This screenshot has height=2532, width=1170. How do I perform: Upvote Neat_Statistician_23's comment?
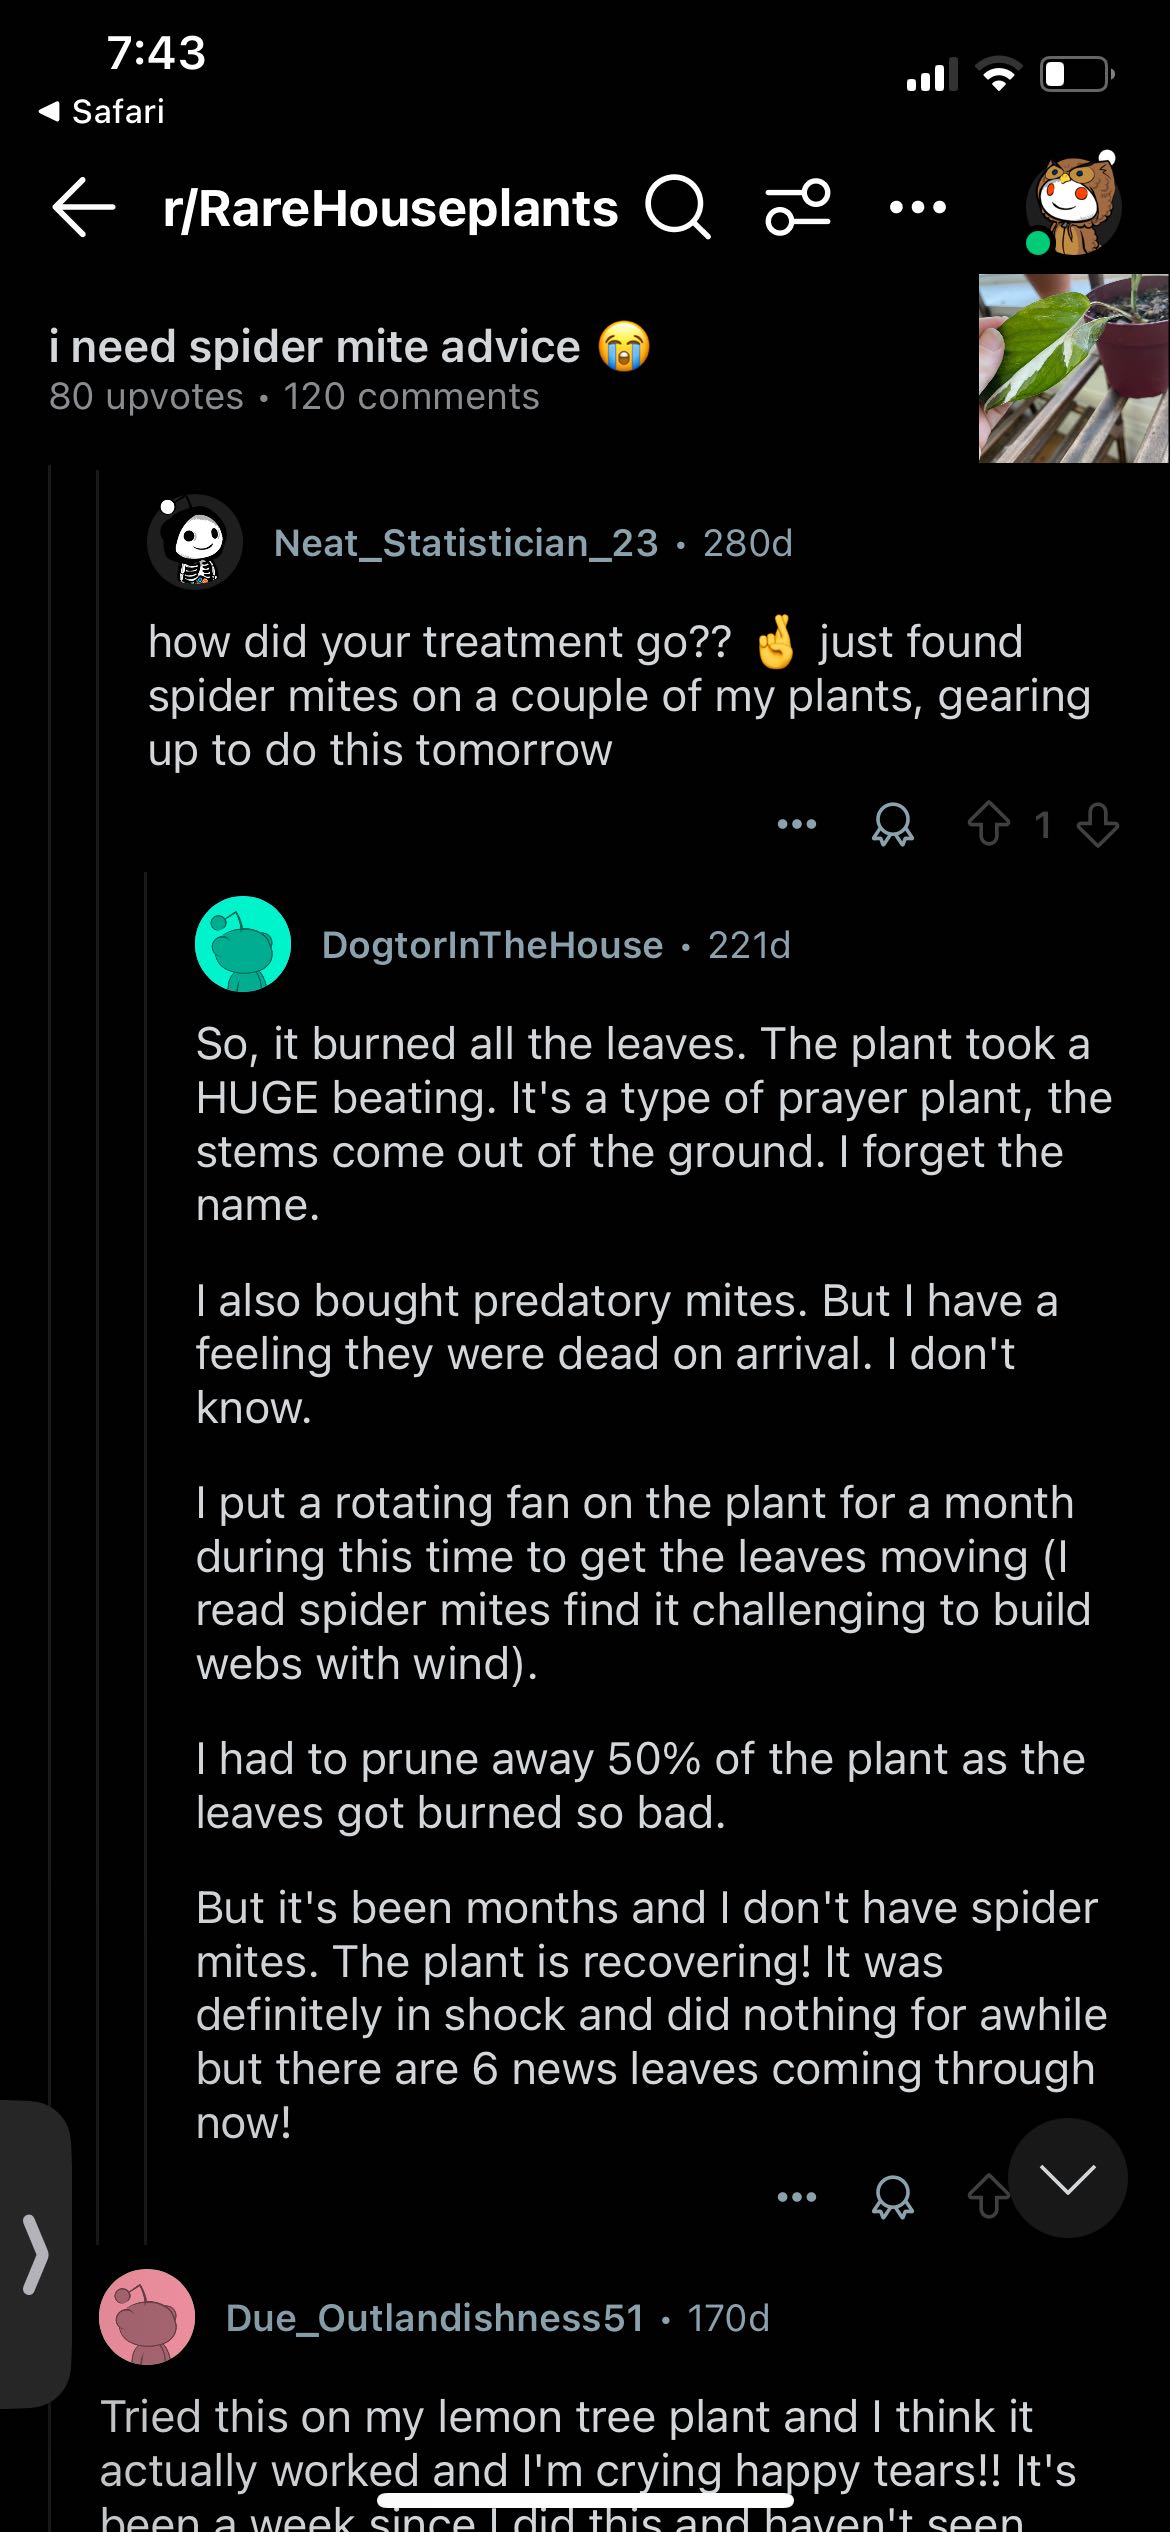[988, 825]
